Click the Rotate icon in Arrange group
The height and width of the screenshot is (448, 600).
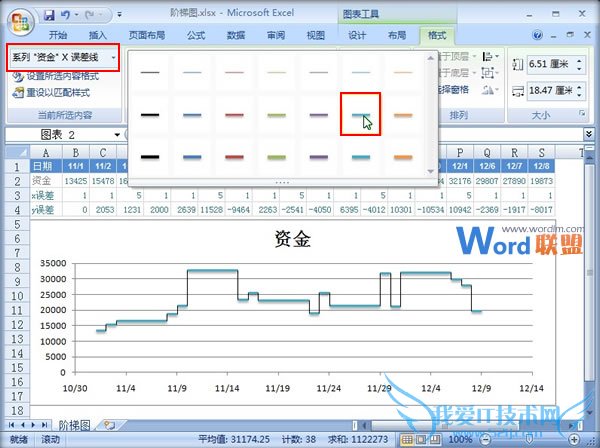coord(488,90)
